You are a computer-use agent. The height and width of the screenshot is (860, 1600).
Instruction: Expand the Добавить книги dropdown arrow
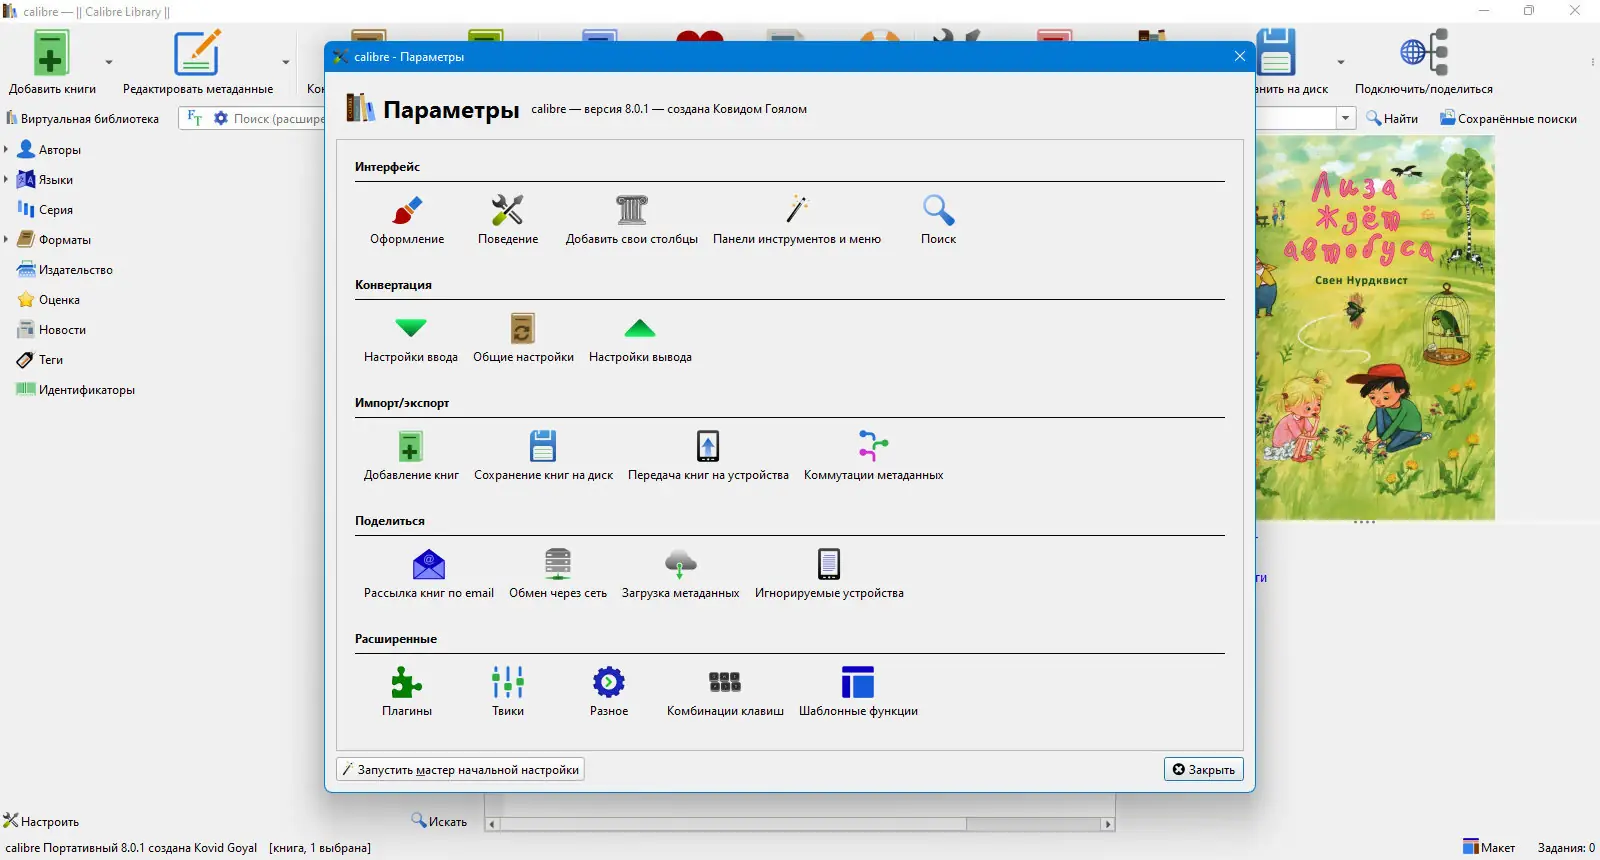click(109, 62)
